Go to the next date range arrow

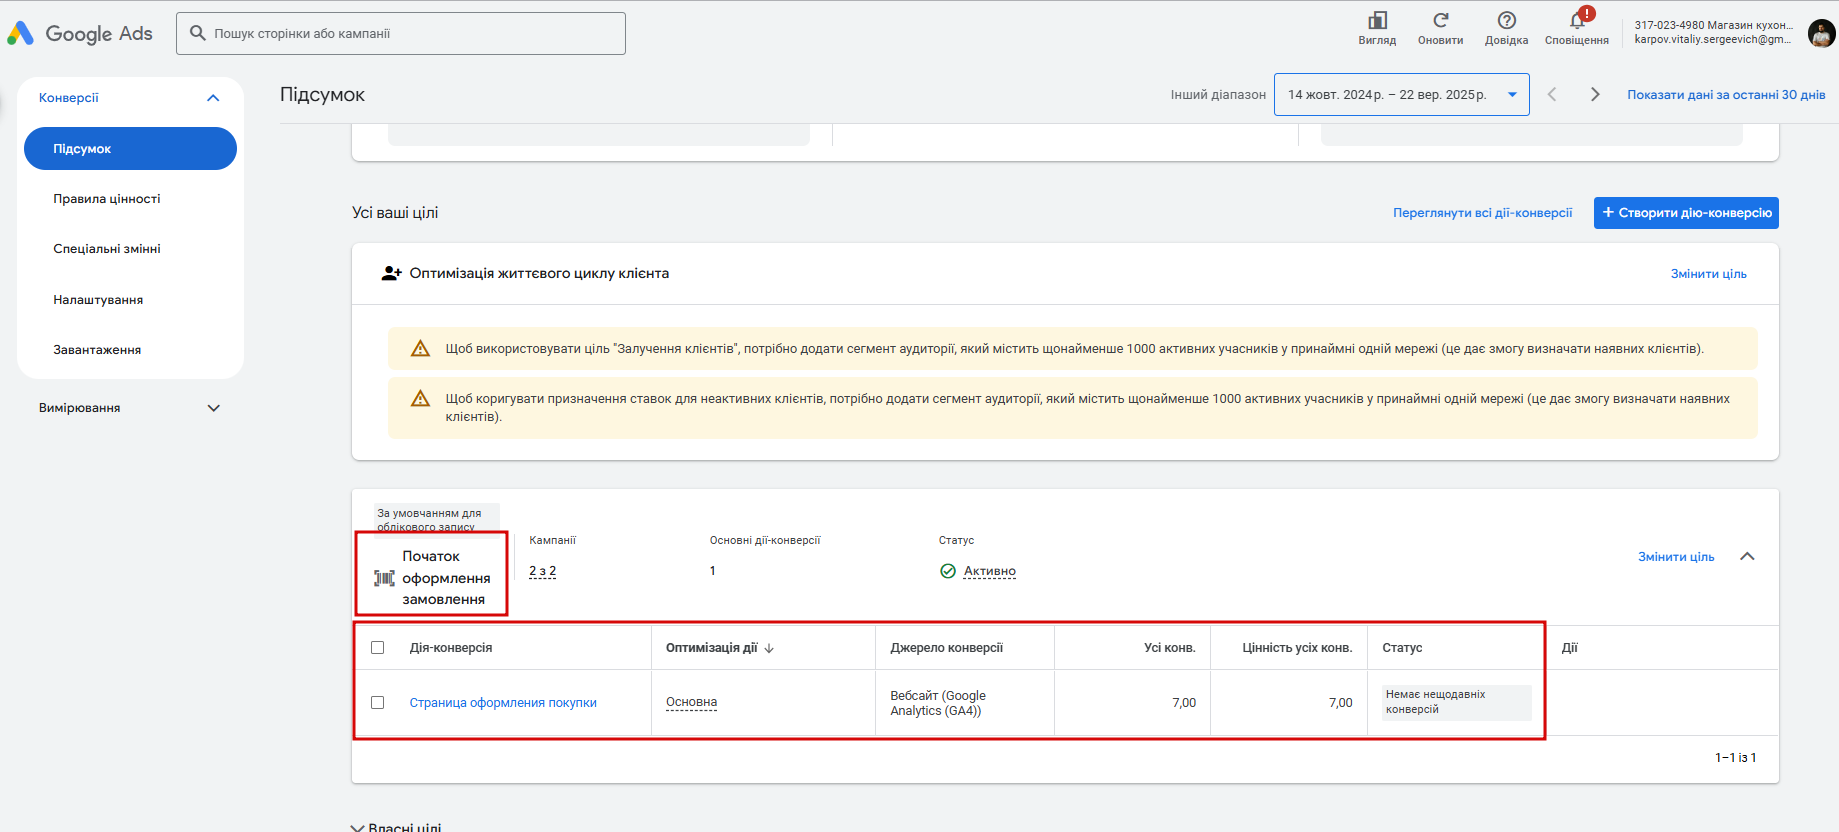click(x=1595, y=95)
